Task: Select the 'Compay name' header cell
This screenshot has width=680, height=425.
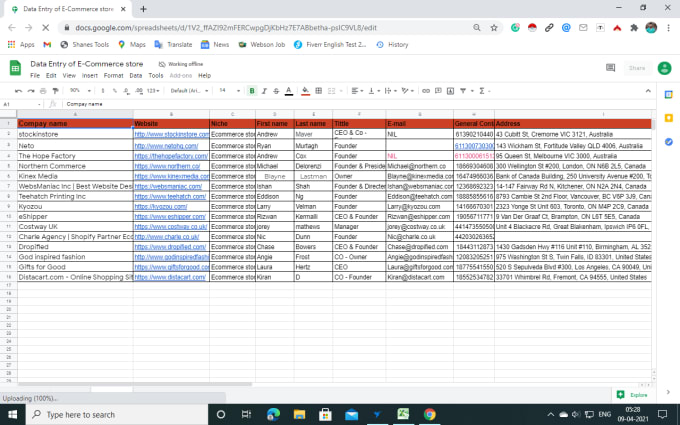Action: point(75,124)
